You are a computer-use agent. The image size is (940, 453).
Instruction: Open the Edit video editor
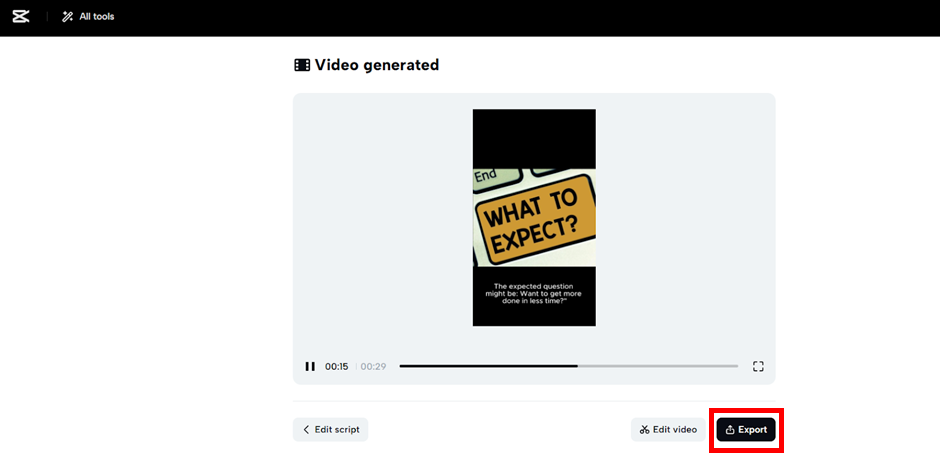674,430
